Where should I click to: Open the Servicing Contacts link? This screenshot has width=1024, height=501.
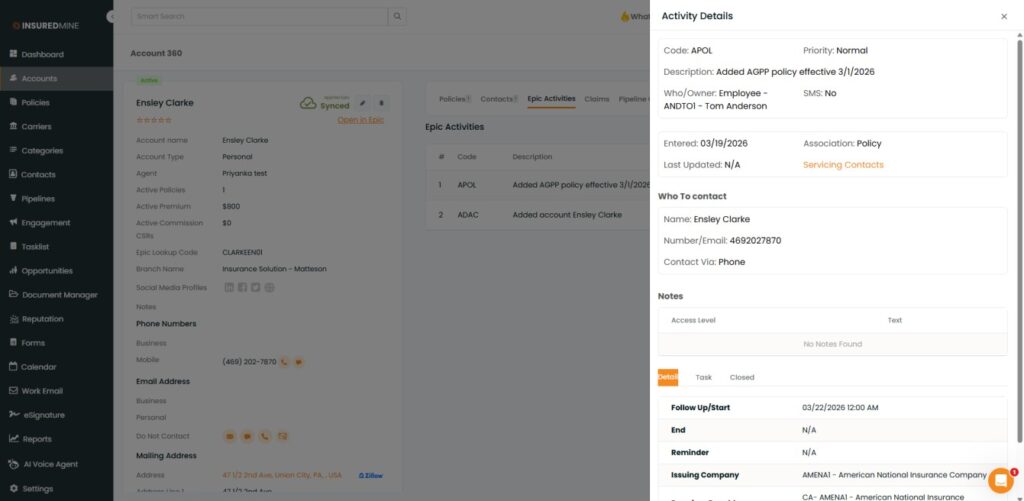click(x=843, y=165)
